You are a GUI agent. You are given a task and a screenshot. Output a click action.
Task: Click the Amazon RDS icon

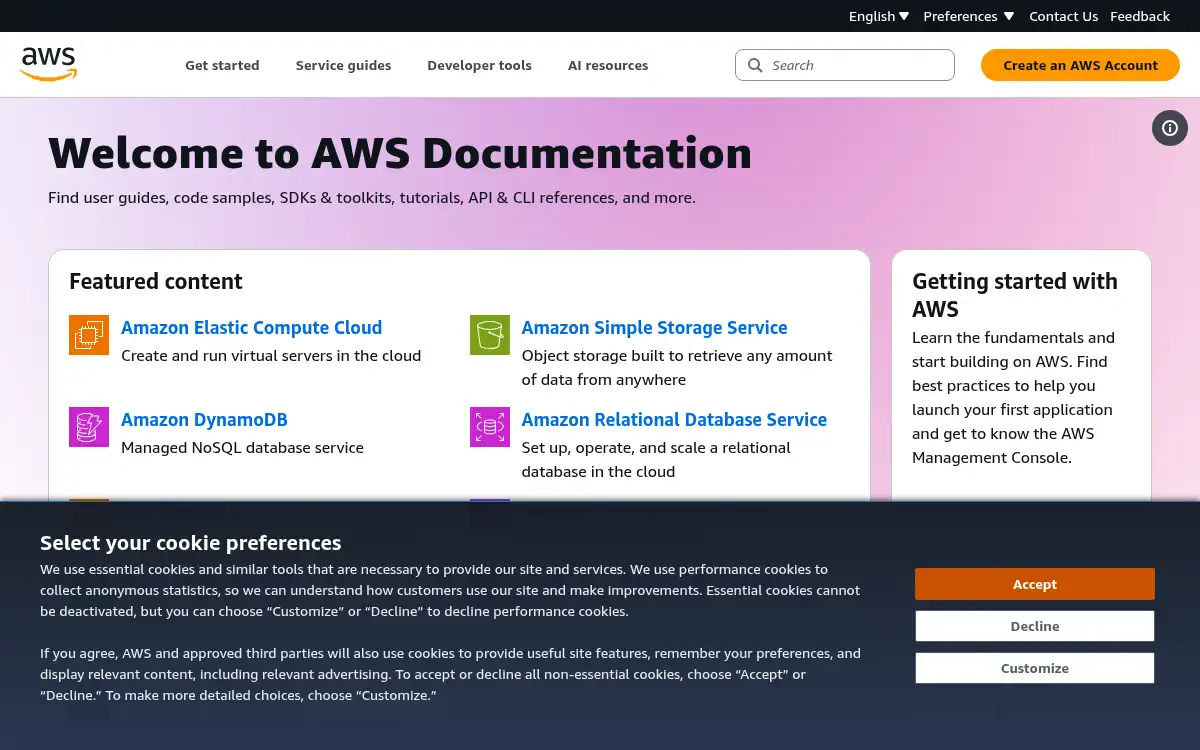490,427
